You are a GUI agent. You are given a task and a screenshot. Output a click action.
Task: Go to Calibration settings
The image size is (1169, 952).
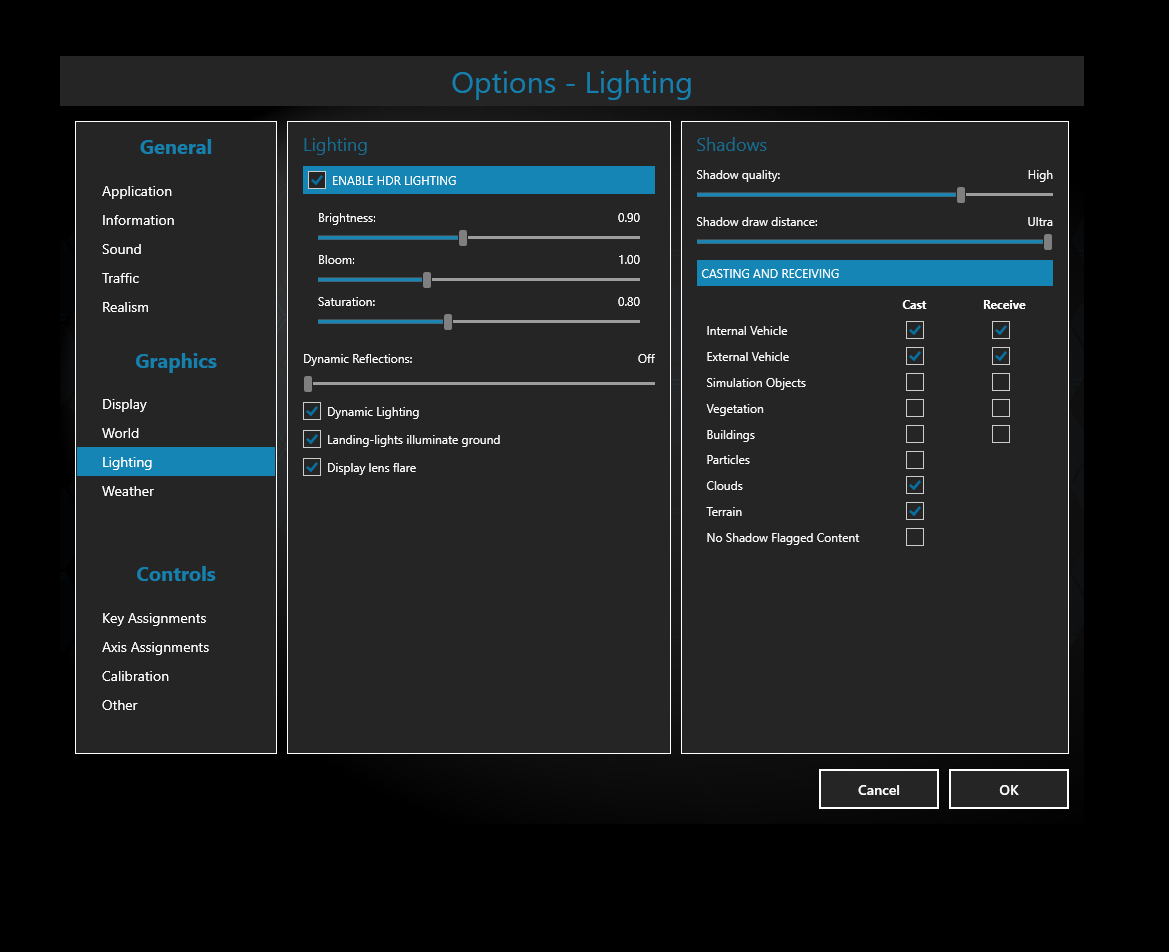tap(135, 677)
